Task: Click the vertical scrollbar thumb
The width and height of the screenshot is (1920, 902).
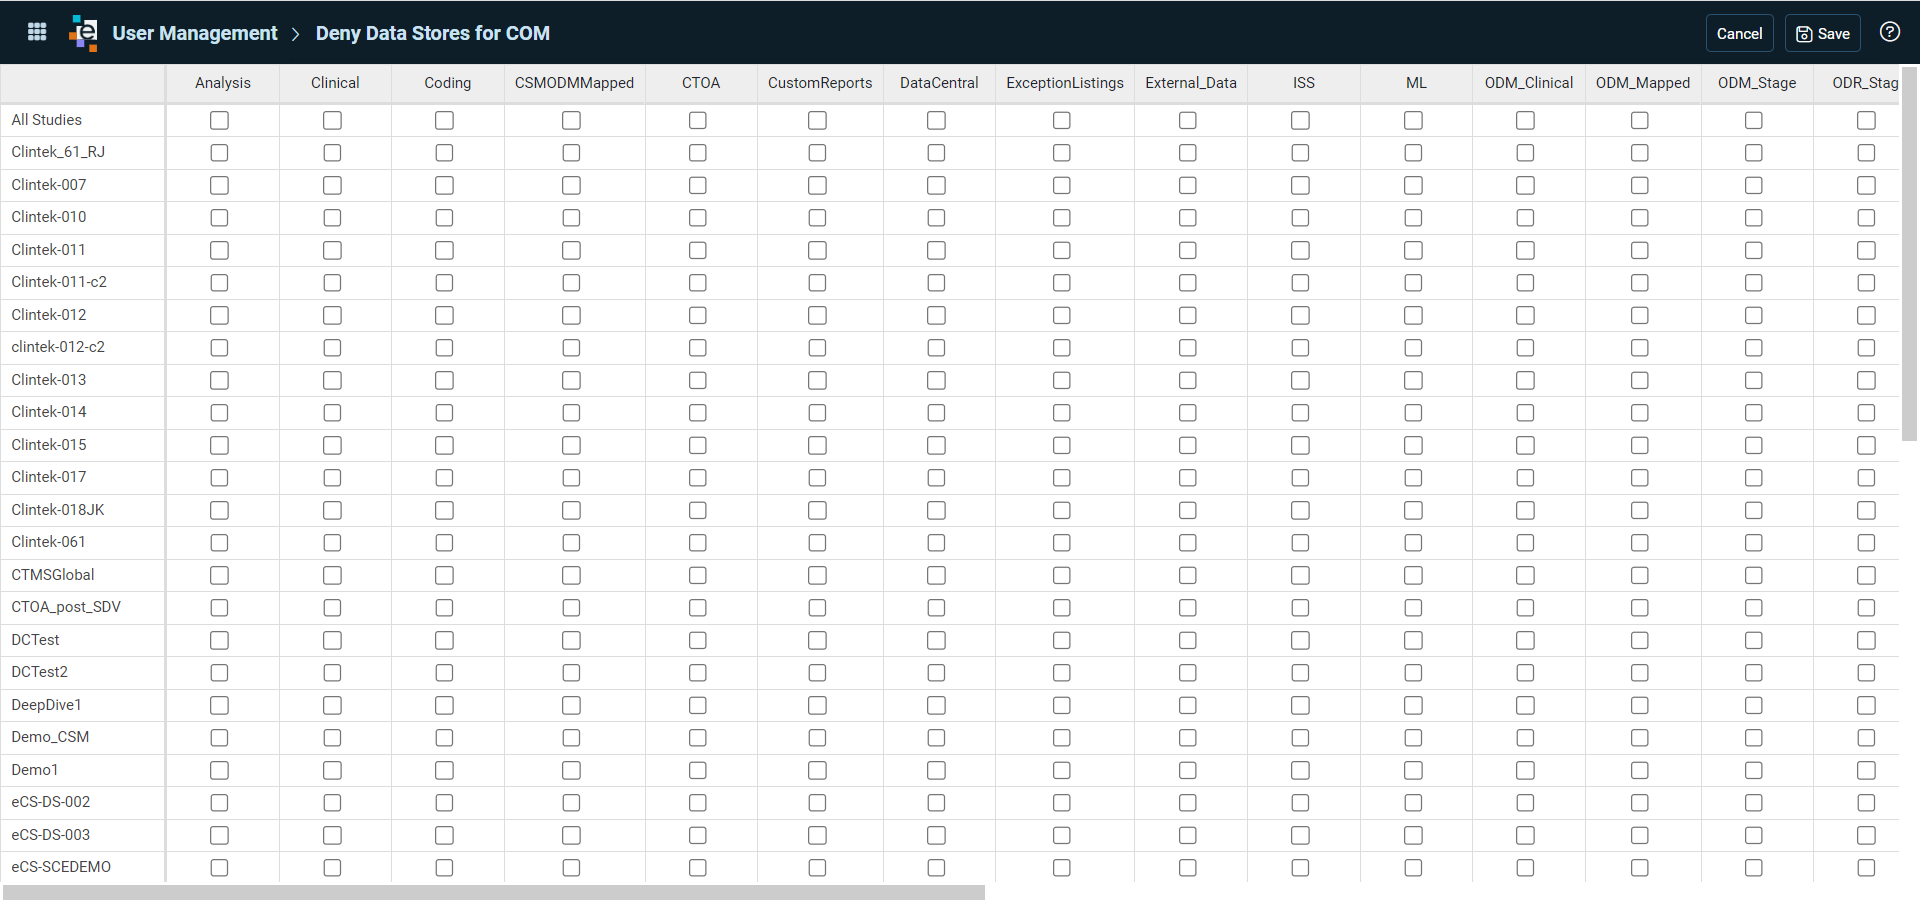Action: click(1909, 254)
